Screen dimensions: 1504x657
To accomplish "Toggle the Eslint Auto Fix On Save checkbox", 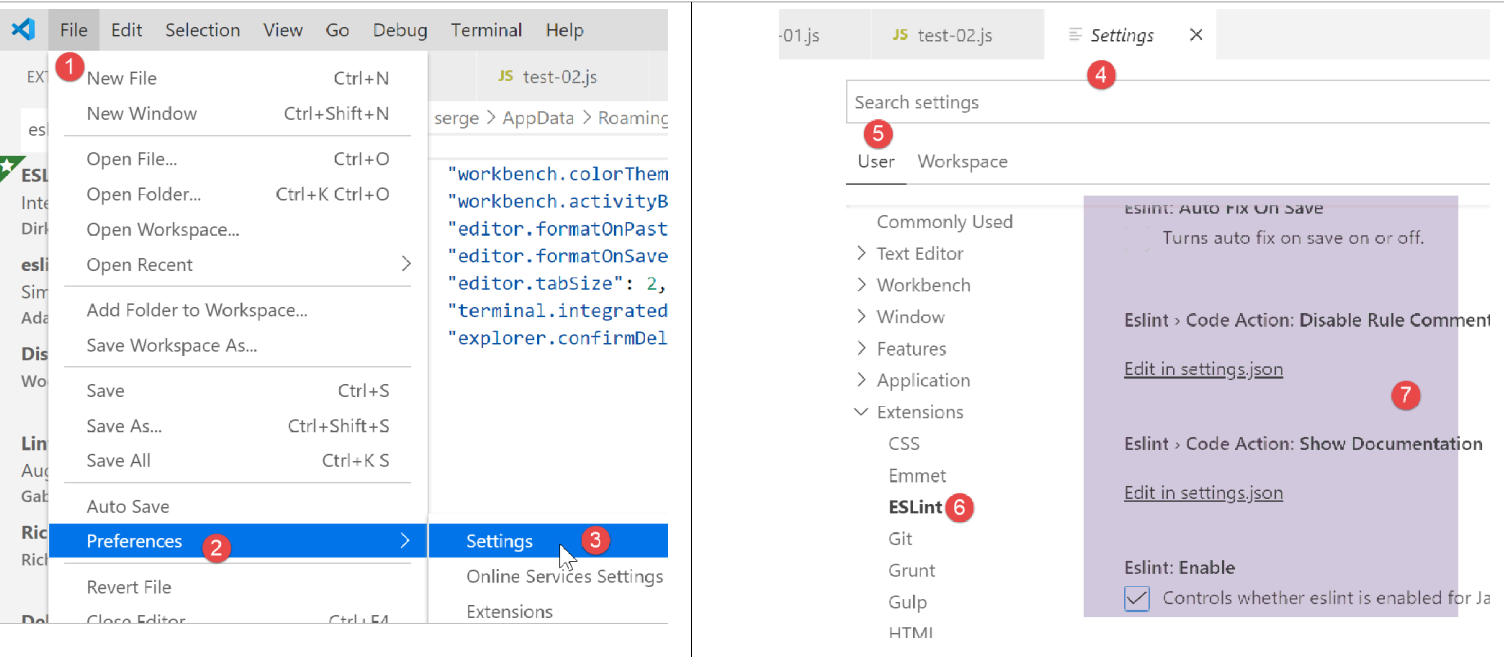I will [1137, 238].
